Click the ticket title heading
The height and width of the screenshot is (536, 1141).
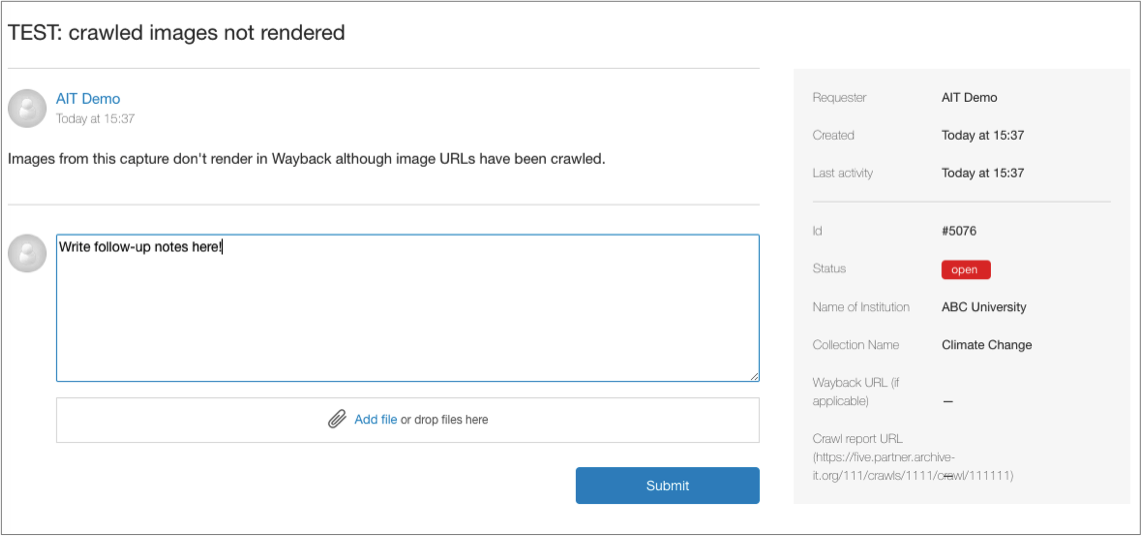pyautogui.click(x=176, y=33)
